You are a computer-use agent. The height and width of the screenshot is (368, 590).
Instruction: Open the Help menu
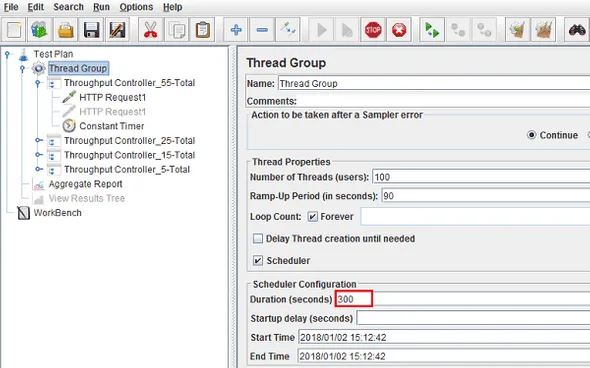point(173,7)
